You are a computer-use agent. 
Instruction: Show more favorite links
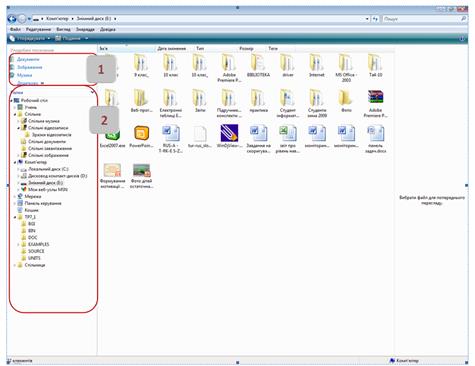31,83
